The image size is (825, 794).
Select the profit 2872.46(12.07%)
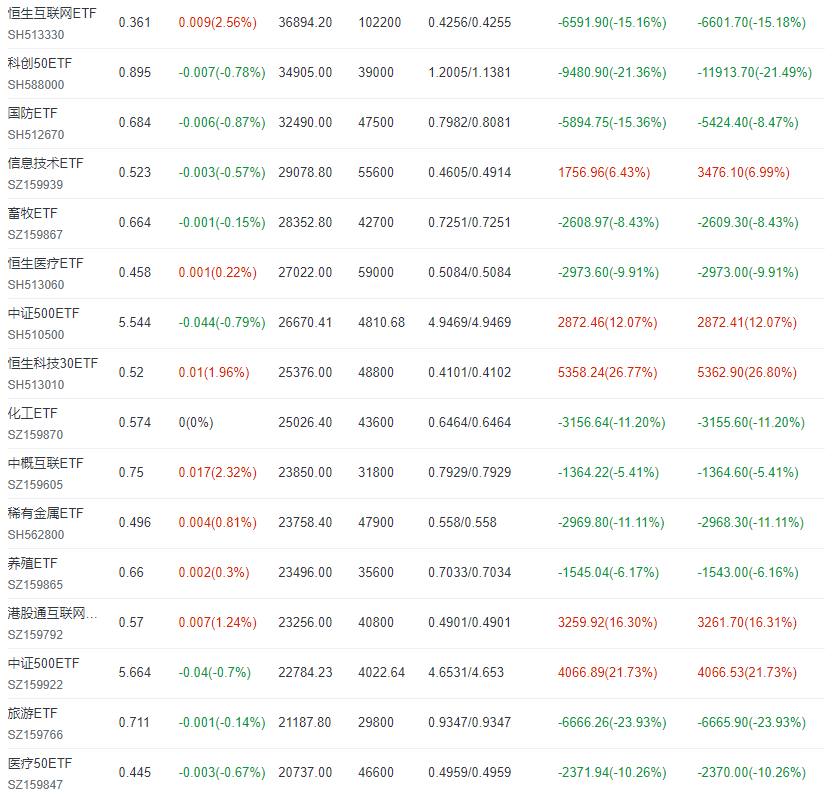coord(608,323)
